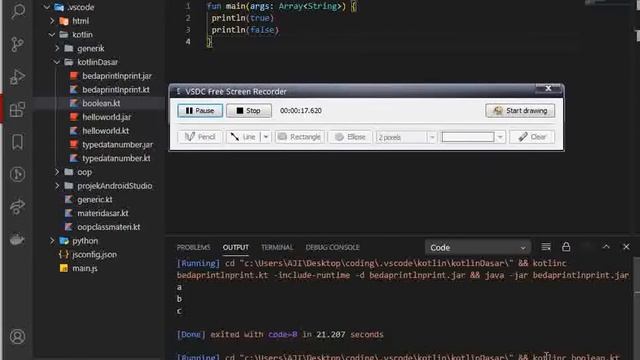Open generic.kt file
Viewport: 640px width, 360px height.
(95, 200)
